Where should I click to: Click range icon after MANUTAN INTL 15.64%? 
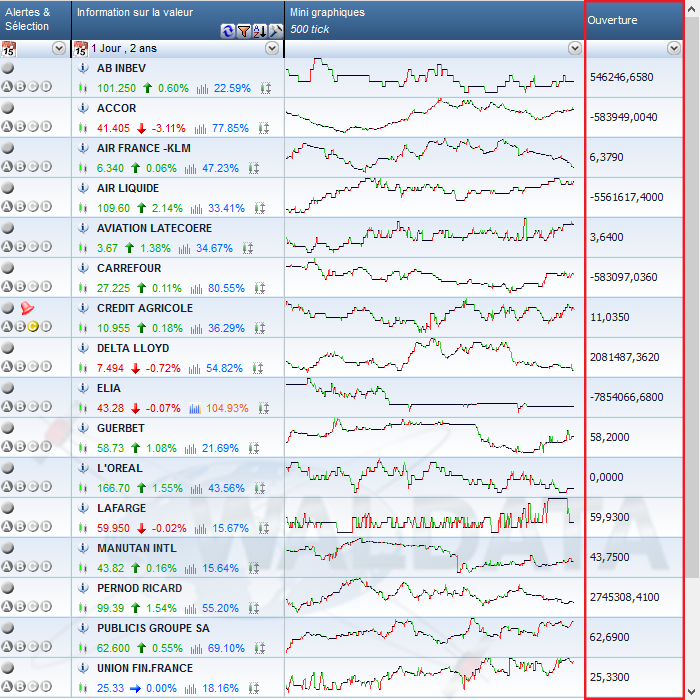pyautogui.click(x=254, y=568)
